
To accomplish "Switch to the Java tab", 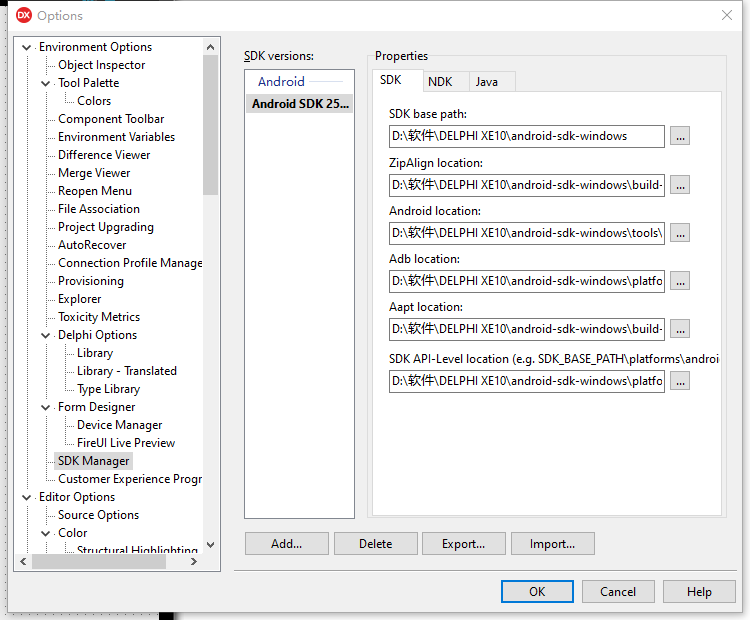I will pyautogui.click(x=492, y=82).
